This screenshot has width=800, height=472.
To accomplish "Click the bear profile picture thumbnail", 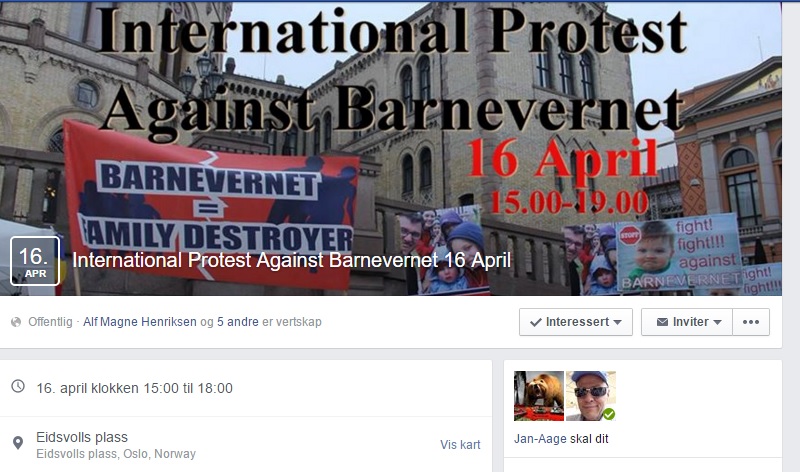I will coord(539,396).
